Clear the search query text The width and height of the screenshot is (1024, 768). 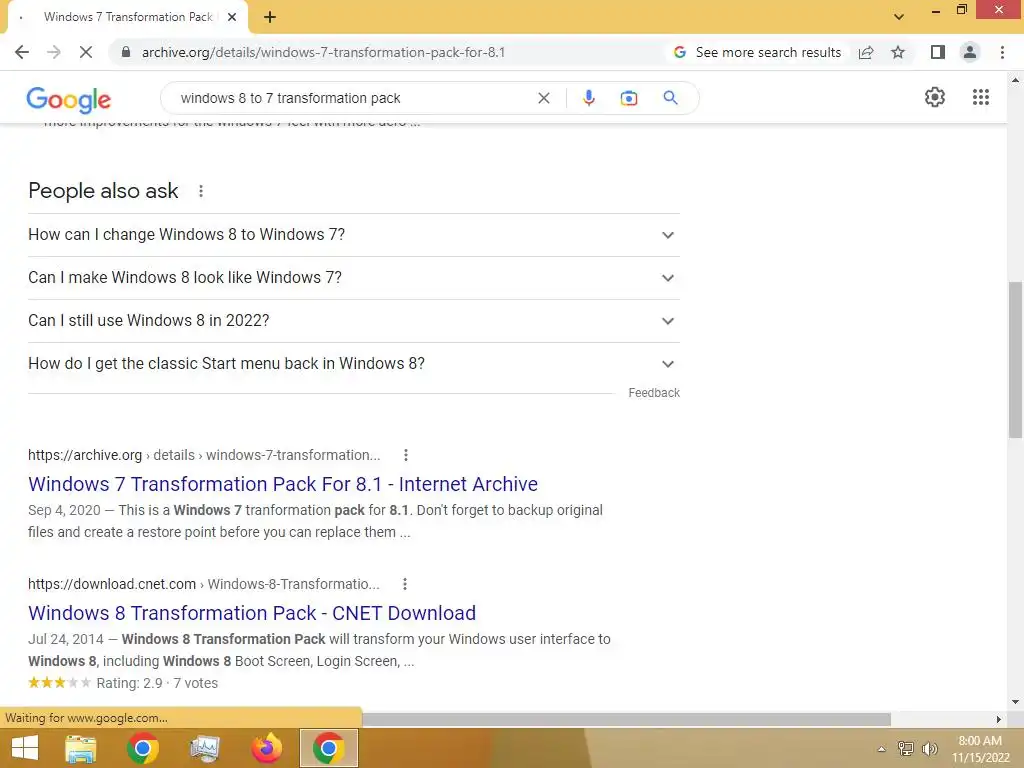coord(543,98)
